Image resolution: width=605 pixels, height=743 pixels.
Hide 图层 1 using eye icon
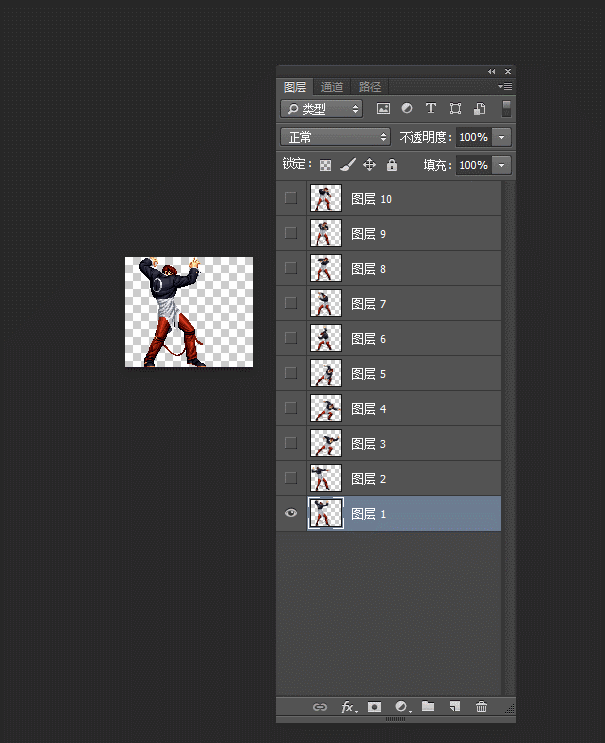291,513
